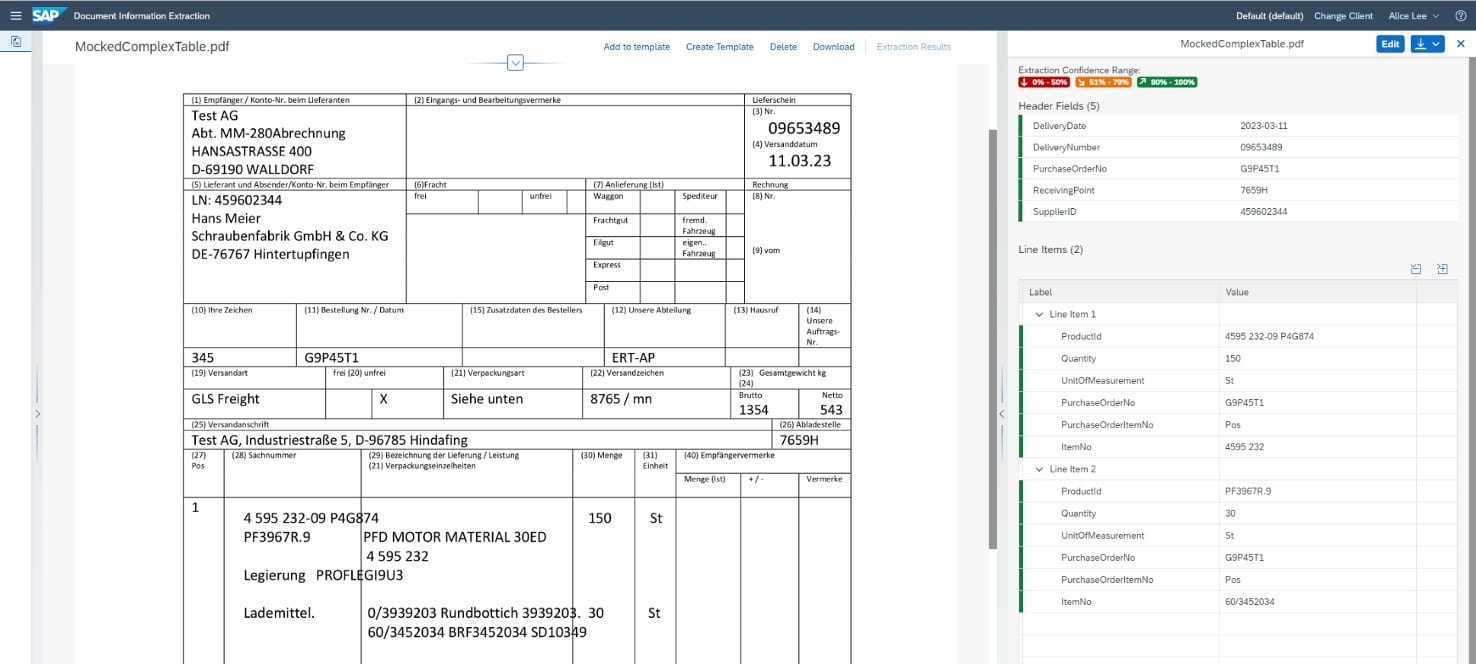Click ProductId value PF3967R.9
The height and width of the screenshot is (664, 1476).
tap(1247, 491)
